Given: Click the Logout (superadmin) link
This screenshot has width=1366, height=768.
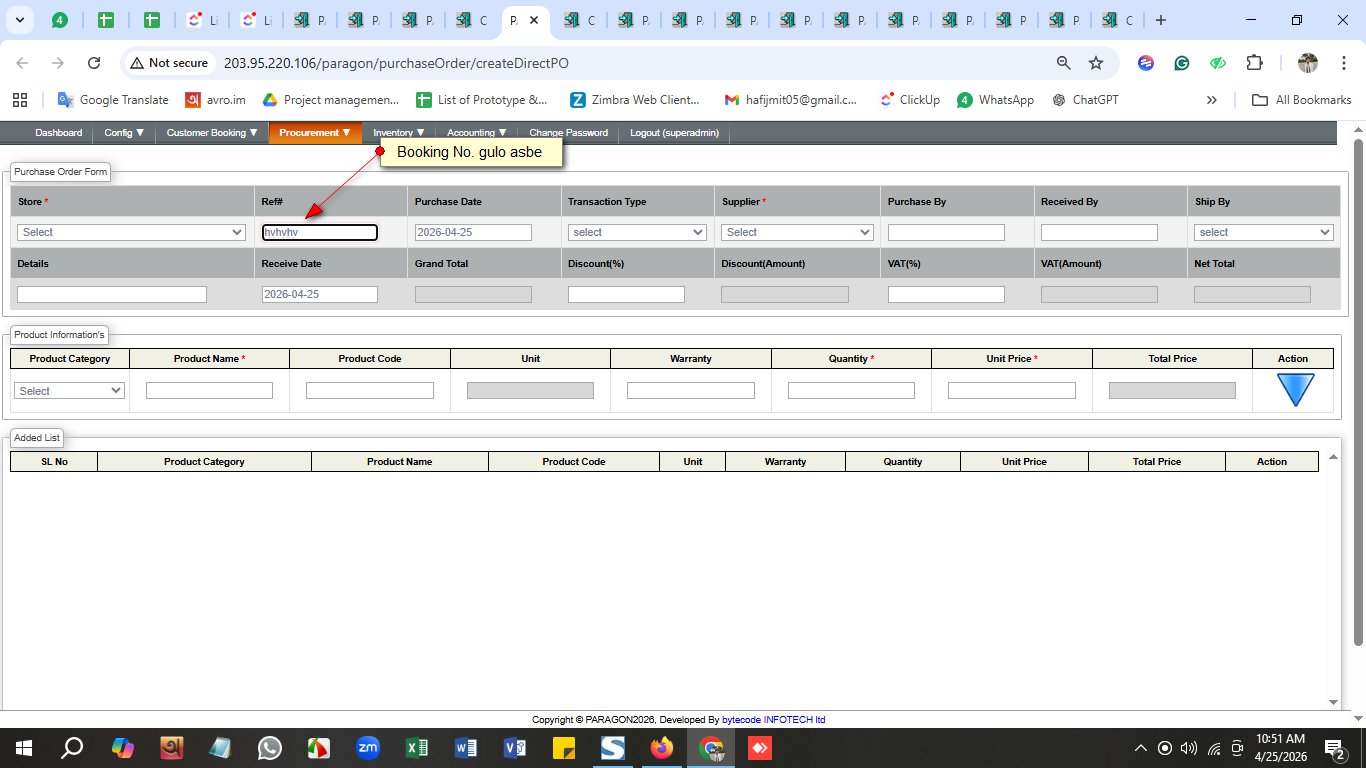Looking at the screenshot, I should tap(675, 133).
